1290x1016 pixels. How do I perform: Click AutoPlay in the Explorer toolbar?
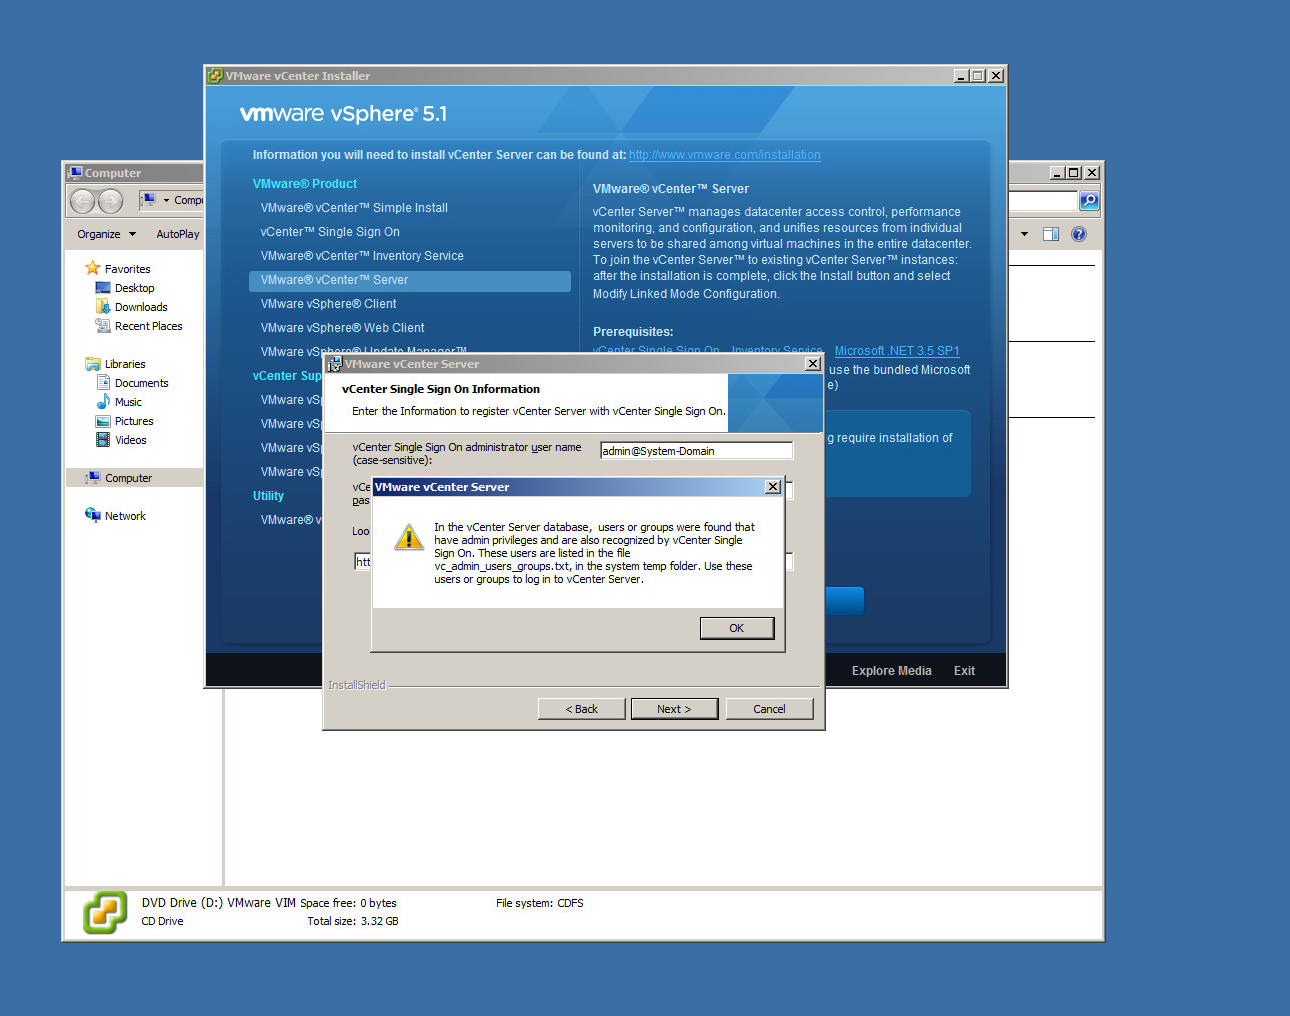tap(177, 234)
